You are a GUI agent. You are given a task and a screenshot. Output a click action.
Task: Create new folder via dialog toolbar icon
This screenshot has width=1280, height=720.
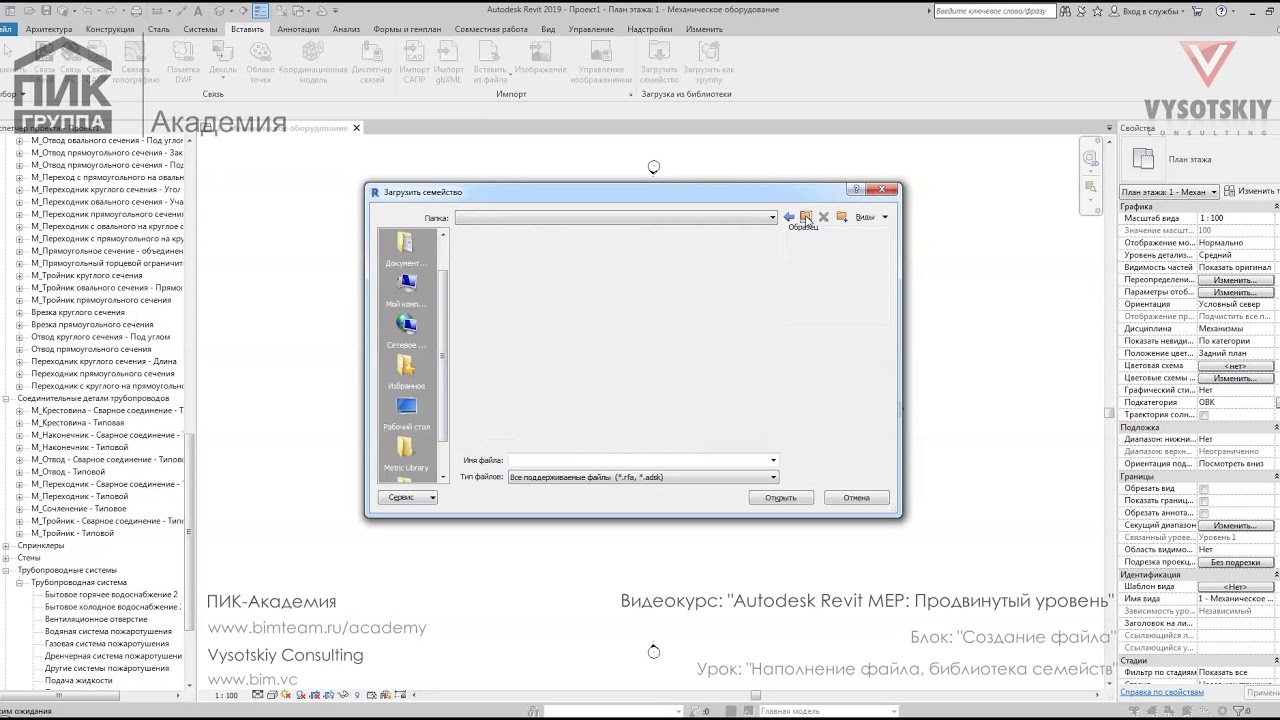841,217
